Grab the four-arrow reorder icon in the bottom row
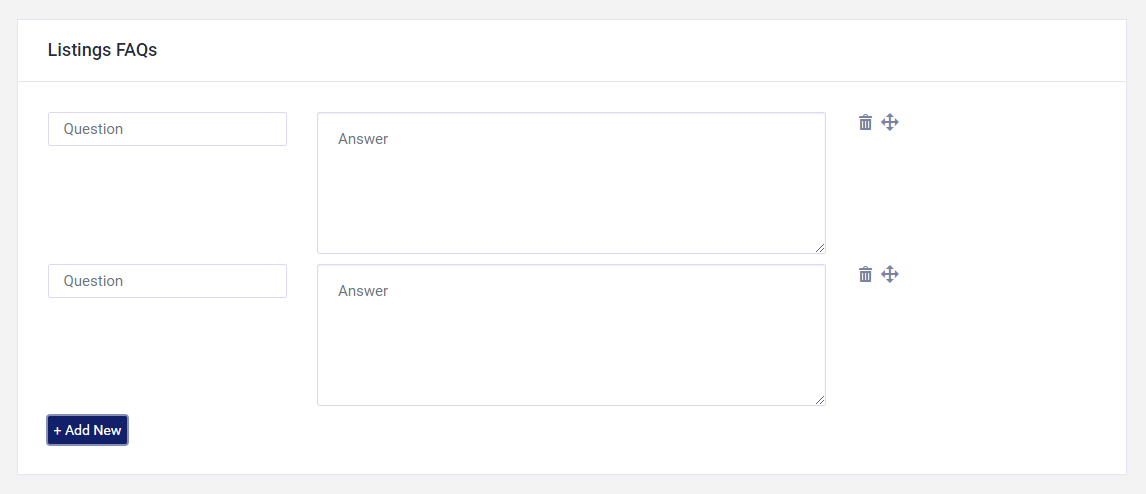Image resolution: width=1146 pixels, height=494 pixels. (890, 275)
